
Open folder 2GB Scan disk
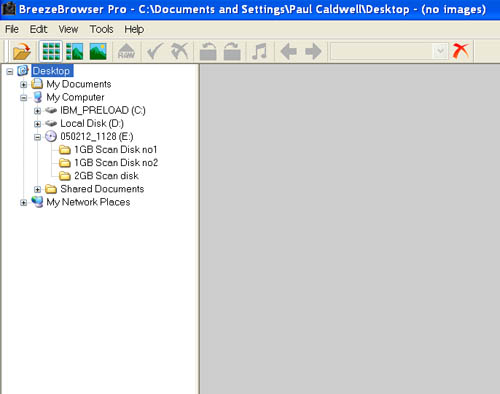pyautogui.click(x=106, y=176)
